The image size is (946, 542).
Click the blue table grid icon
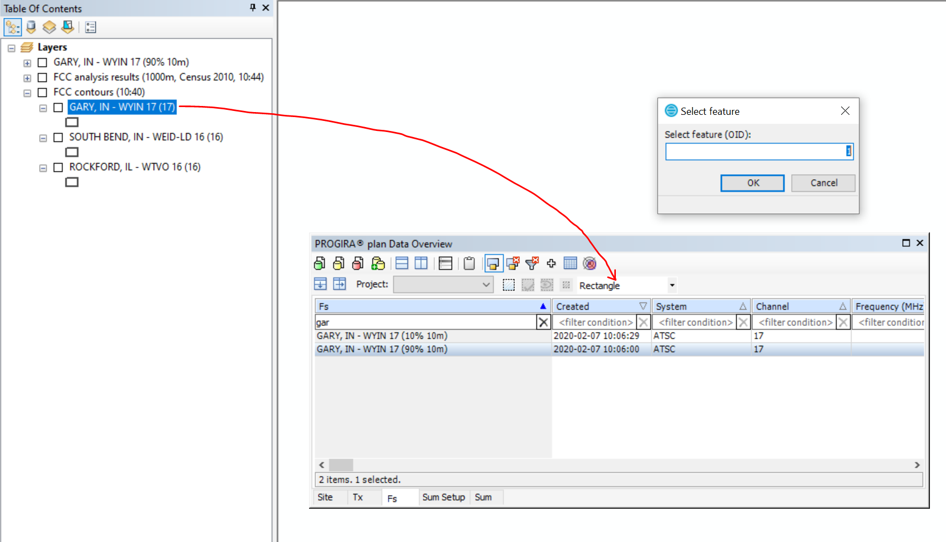(570, 263)
